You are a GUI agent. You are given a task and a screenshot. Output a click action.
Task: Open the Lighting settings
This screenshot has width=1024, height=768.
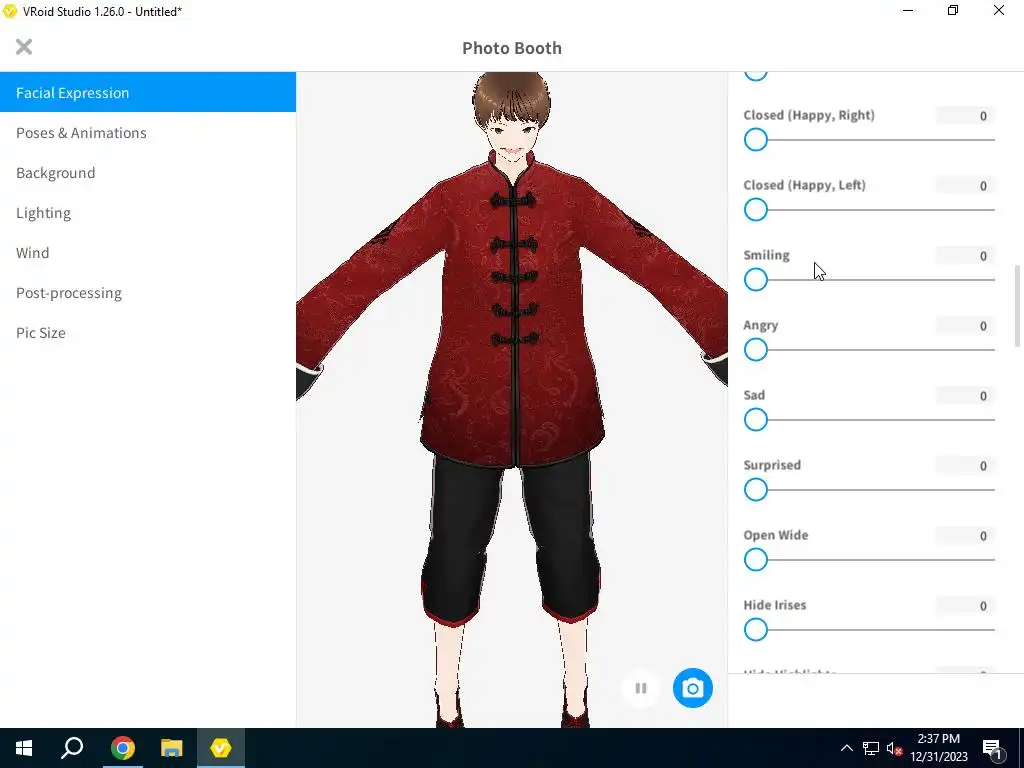pos(148,212)
